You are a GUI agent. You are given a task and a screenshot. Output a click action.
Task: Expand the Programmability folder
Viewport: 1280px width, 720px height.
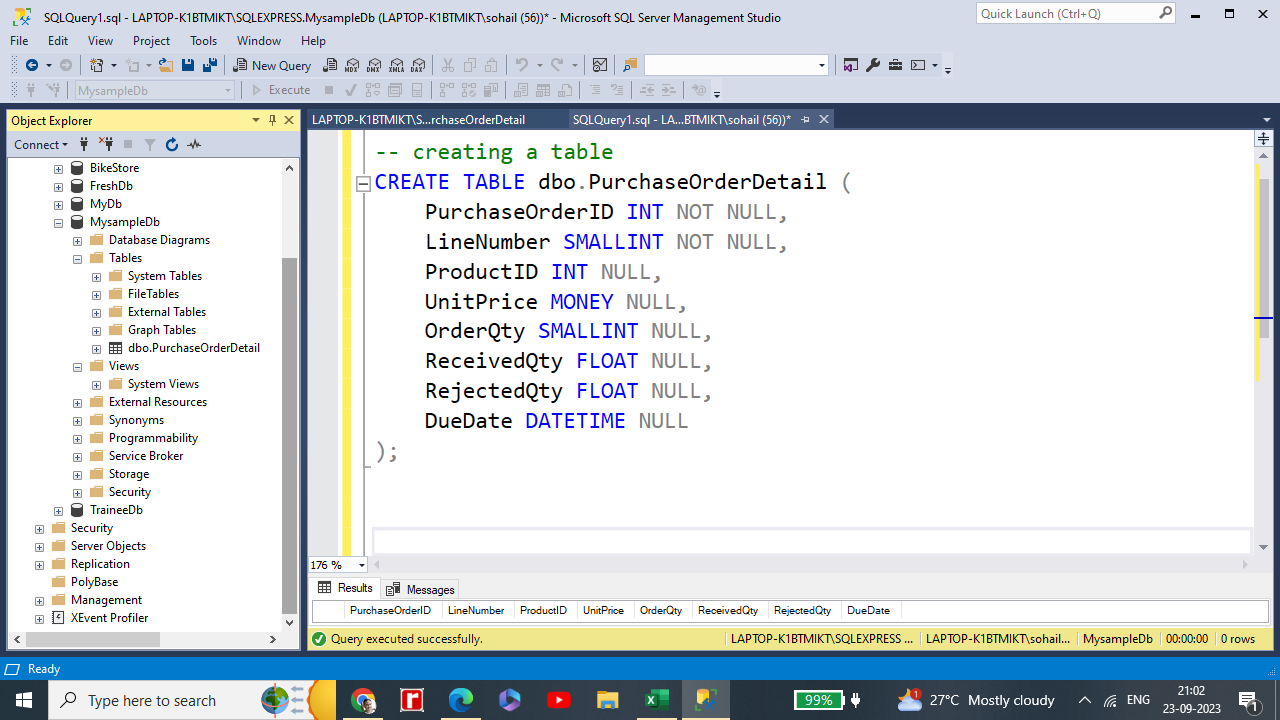77,438
